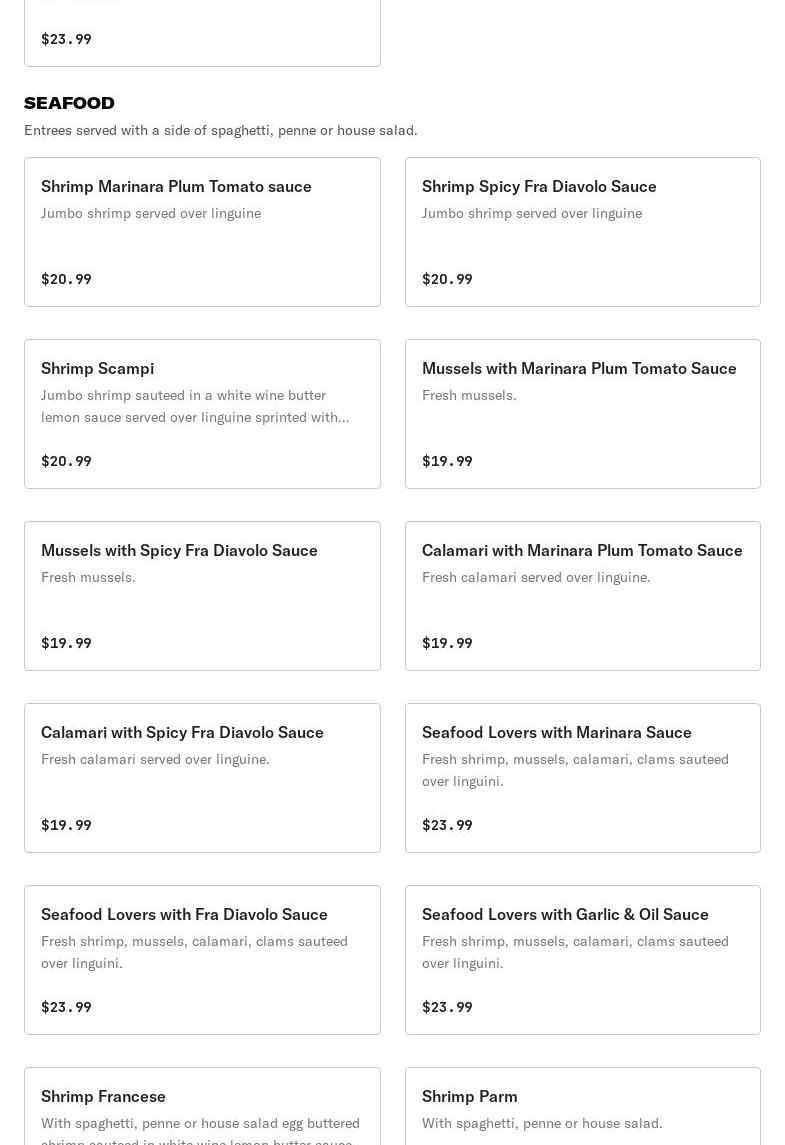
Task: Click the Shrimp Scampi truncated description text
Action: [195, 406]
